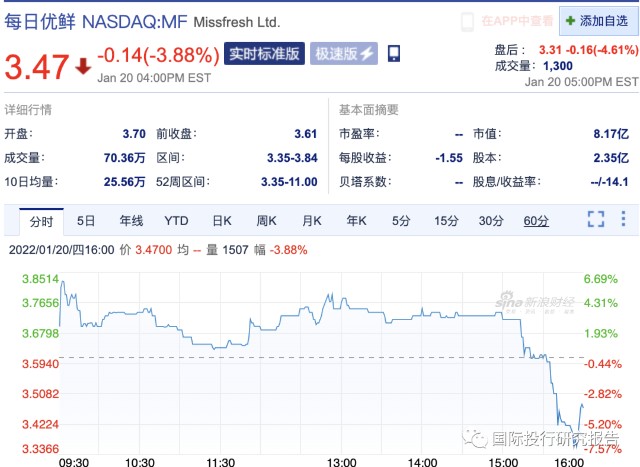This screenshot has height=467, width=640.
Task: Select the 5分 chart tab
Action: click(x=401, y=221)
